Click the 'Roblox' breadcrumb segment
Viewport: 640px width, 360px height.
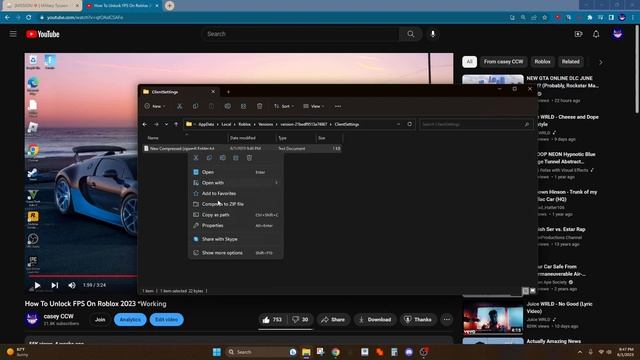click(244, 124)
